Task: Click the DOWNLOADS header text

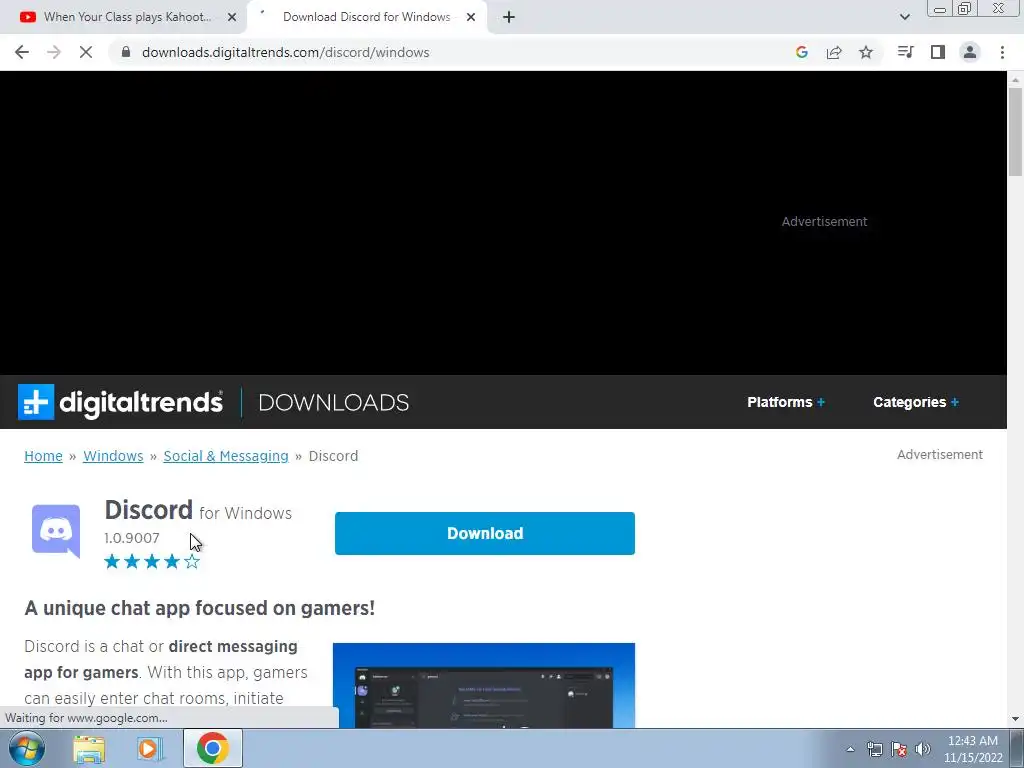Action: 334,402
